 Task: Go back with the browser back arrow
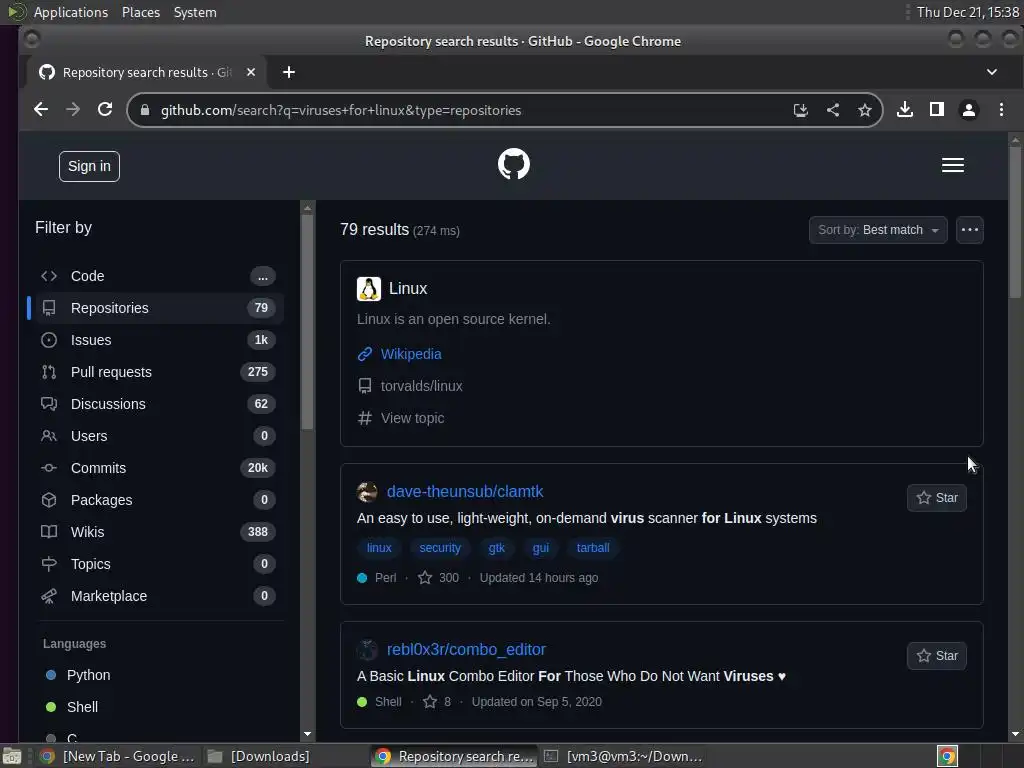point(41,110)
